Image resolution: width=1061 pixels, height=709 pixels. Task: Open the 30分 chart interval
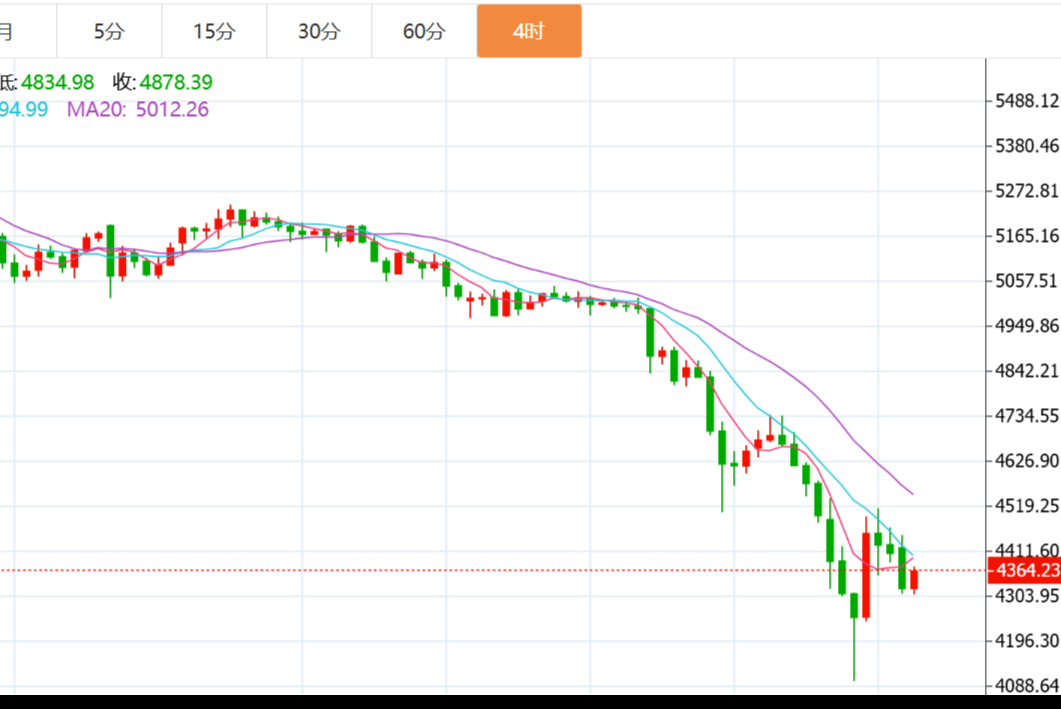319,31
